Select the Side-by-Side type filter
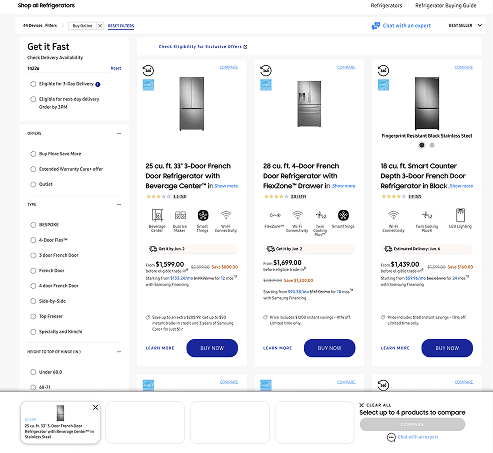Viewport: 493px width, 453px height. point(33,301)
